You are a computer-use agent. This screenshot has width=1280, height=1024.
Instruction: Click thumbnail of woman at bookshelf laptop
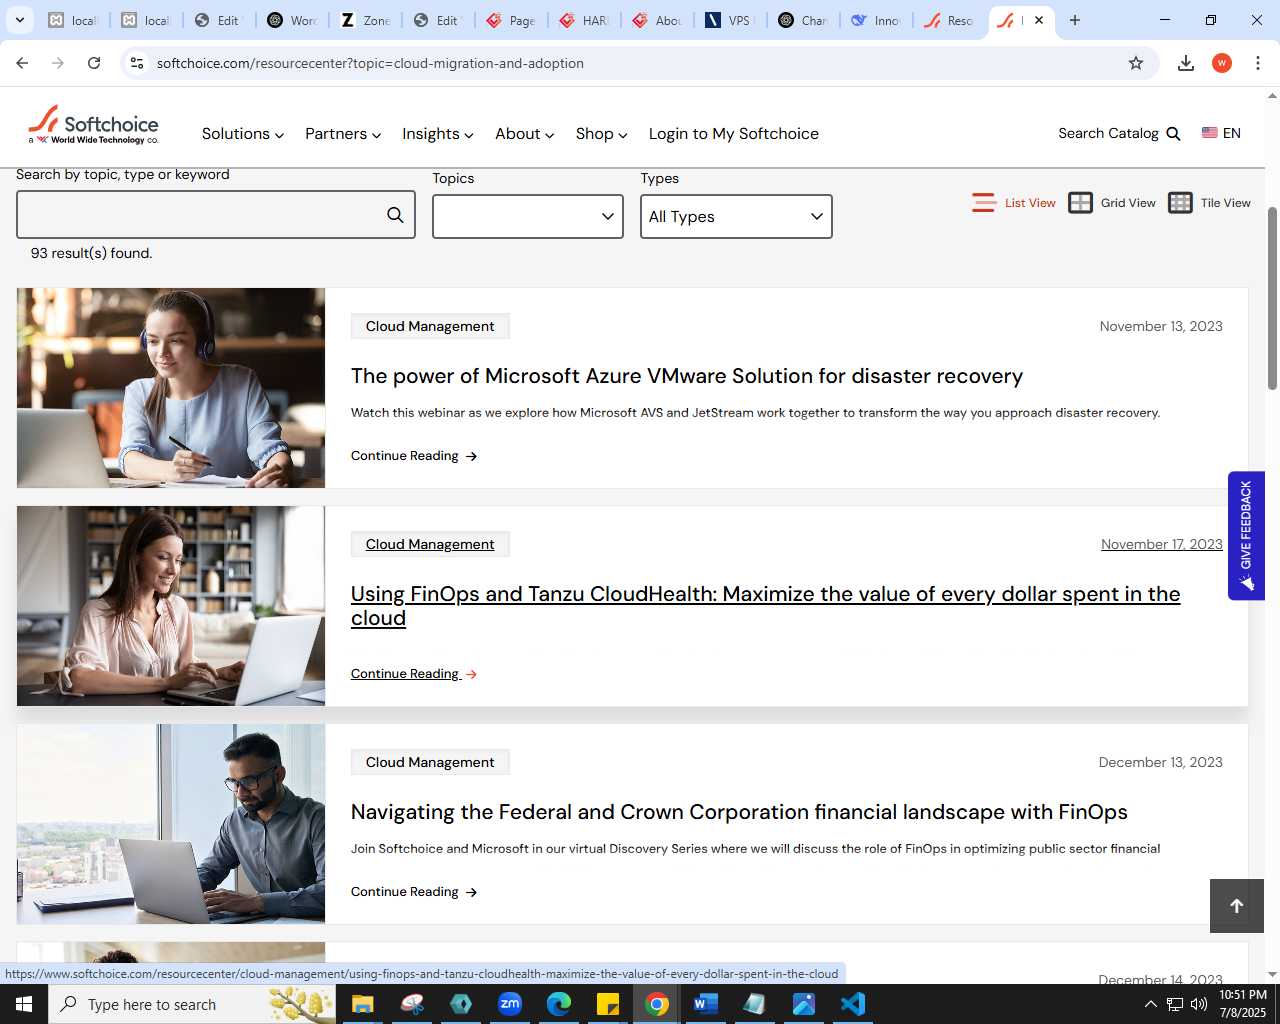[171, 606]
